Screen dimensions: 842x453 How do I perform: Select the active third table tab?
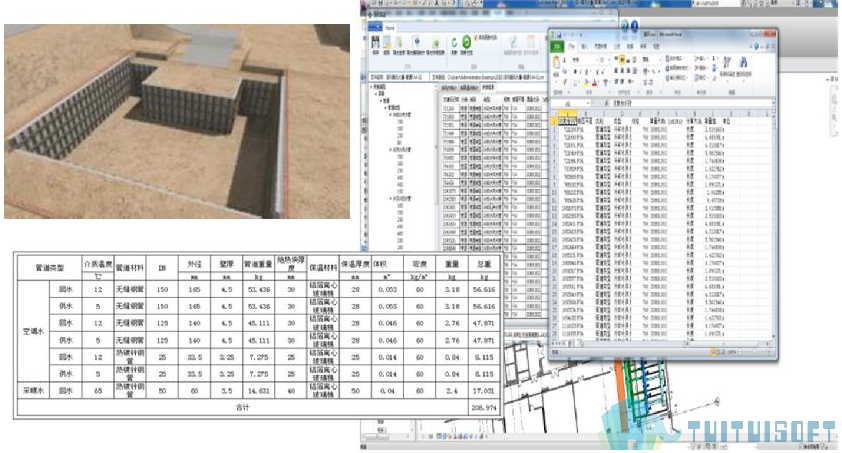488,87
